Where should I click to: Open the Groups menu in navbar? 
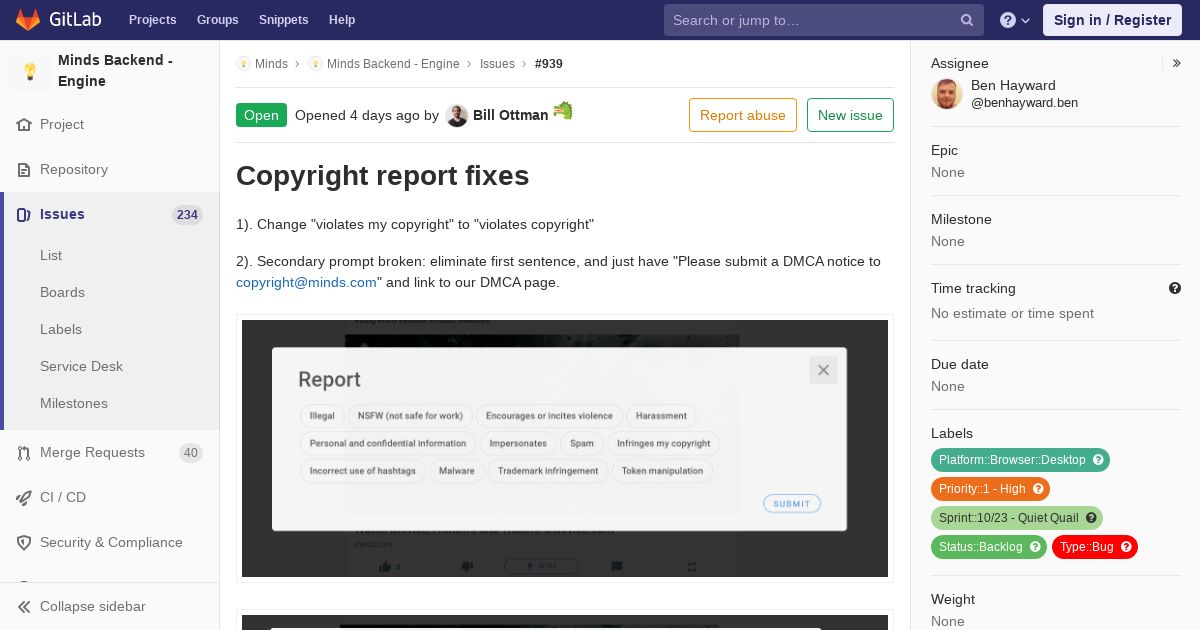click(x=218, y=20)
